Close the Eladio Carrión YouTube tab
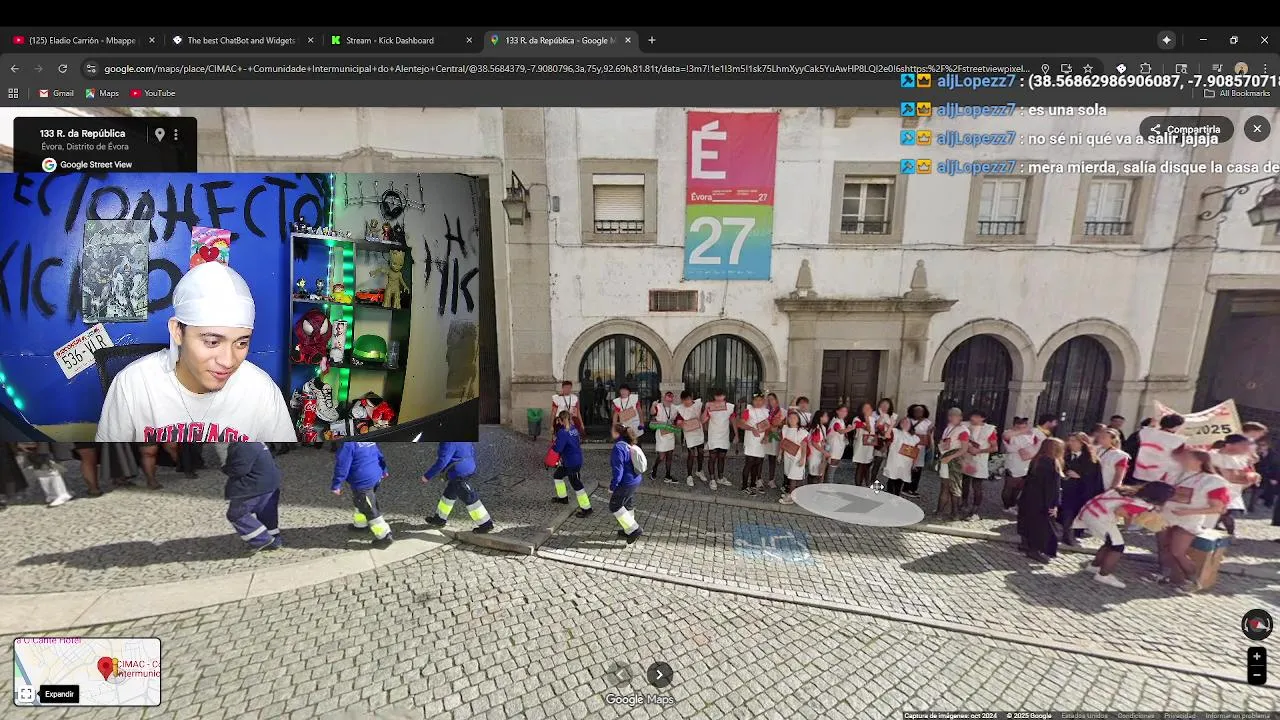 (152, 40)
